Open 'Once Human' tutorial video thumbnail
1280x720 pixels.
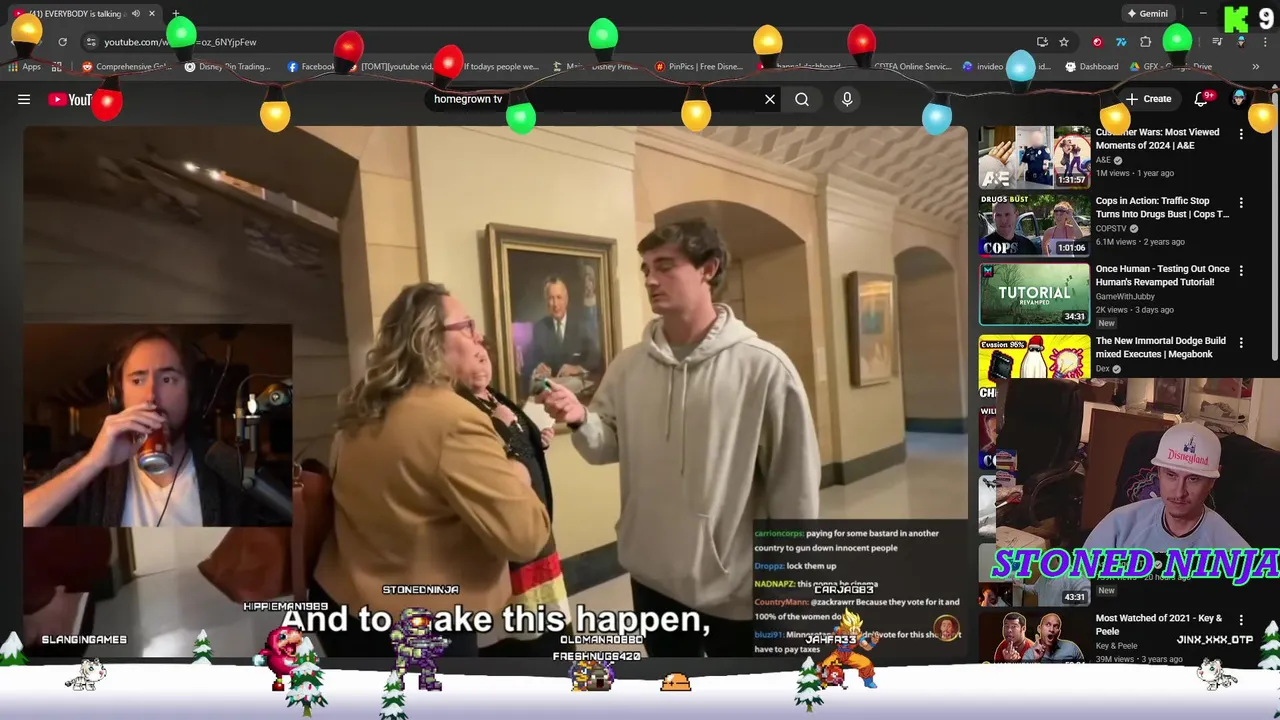click(1034, 294)
